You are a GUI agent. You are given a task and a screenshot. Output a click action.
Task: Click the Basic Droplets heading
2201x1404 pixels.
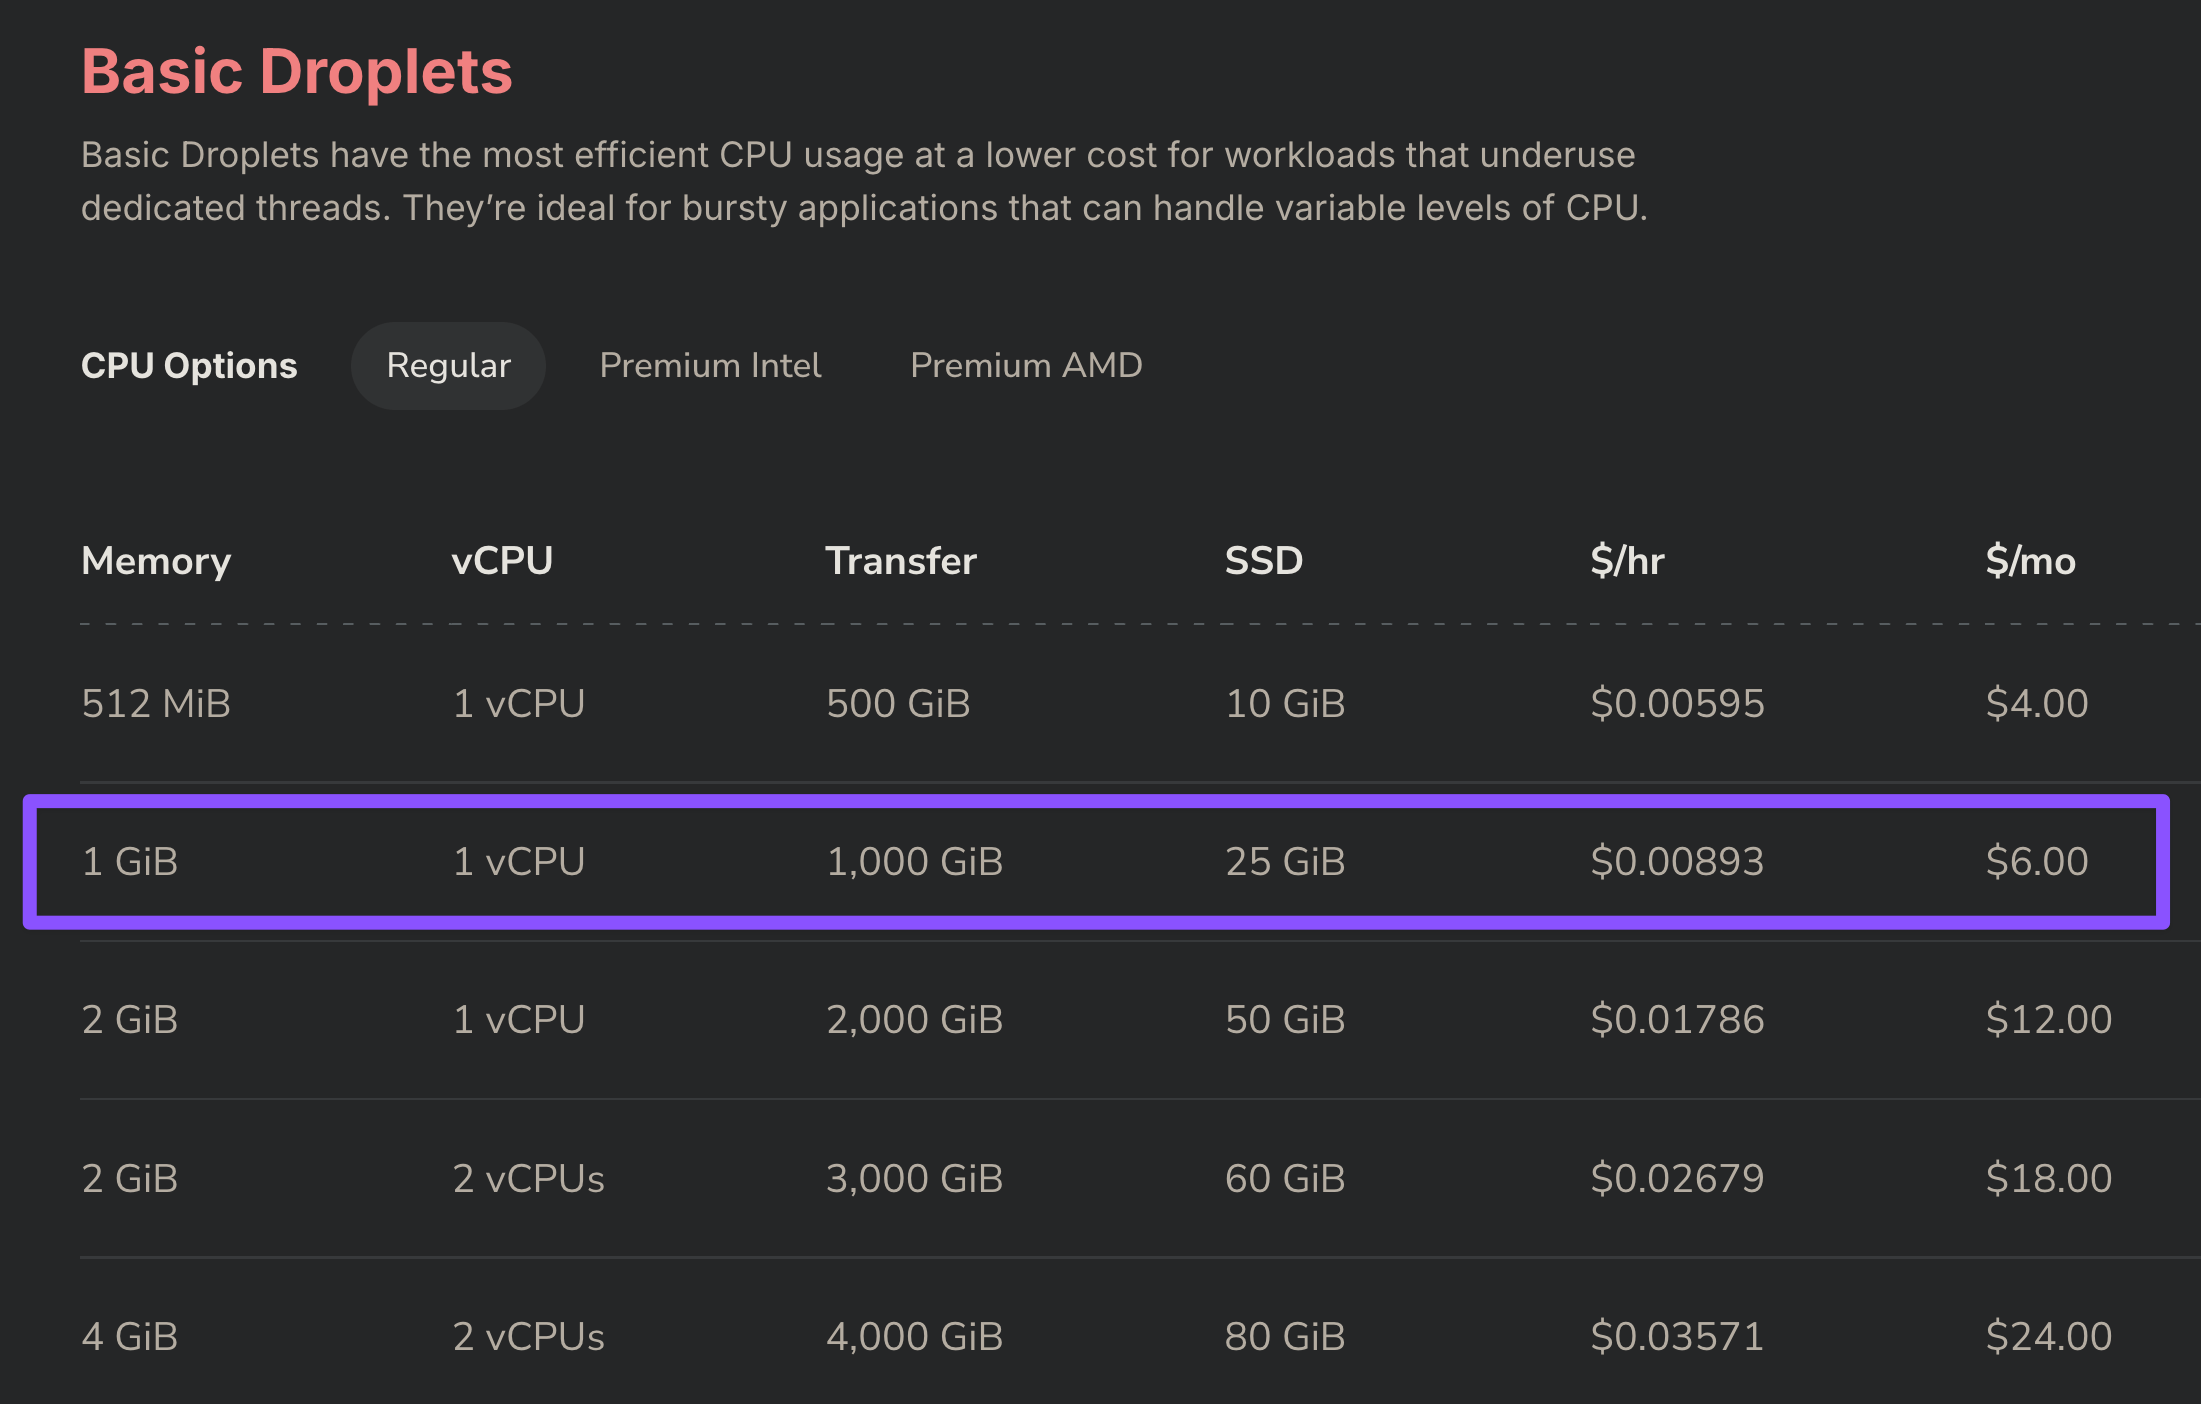click(297, 72)
